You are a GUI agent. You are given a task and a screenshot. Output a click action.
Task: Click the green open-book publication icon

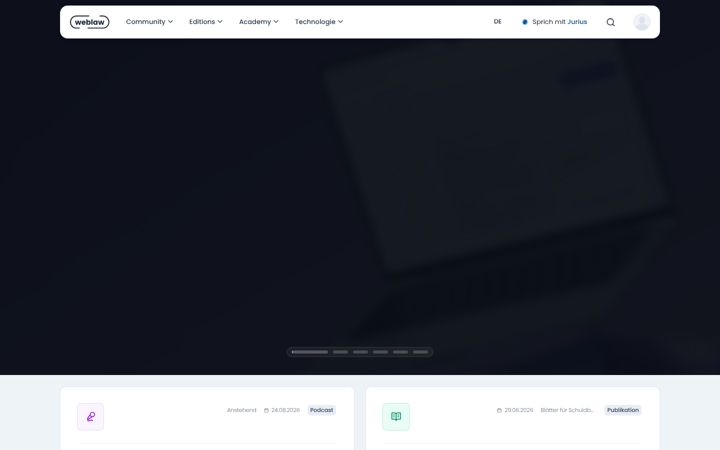click(x=396, y=416)
